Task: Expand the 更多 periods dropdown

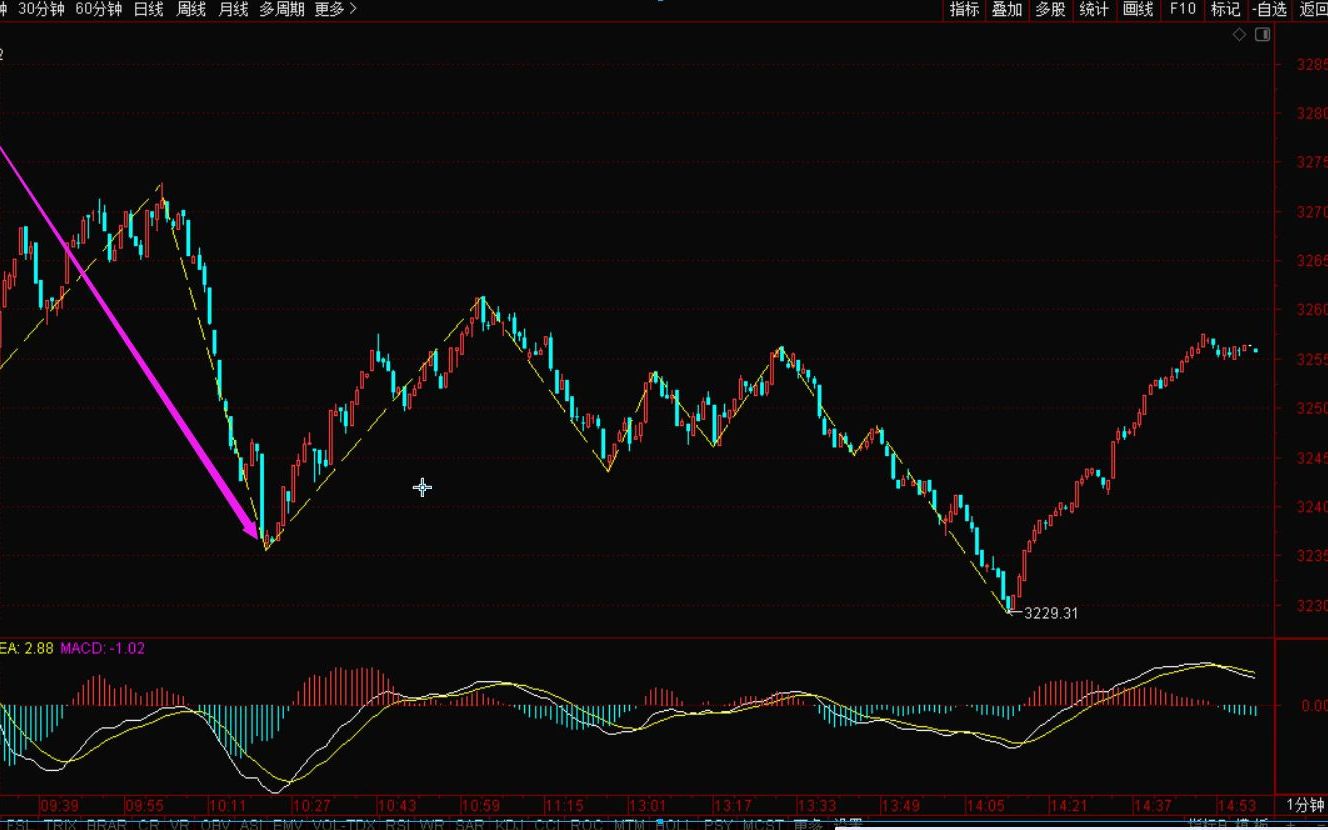Action: click(x=335, y=9)
